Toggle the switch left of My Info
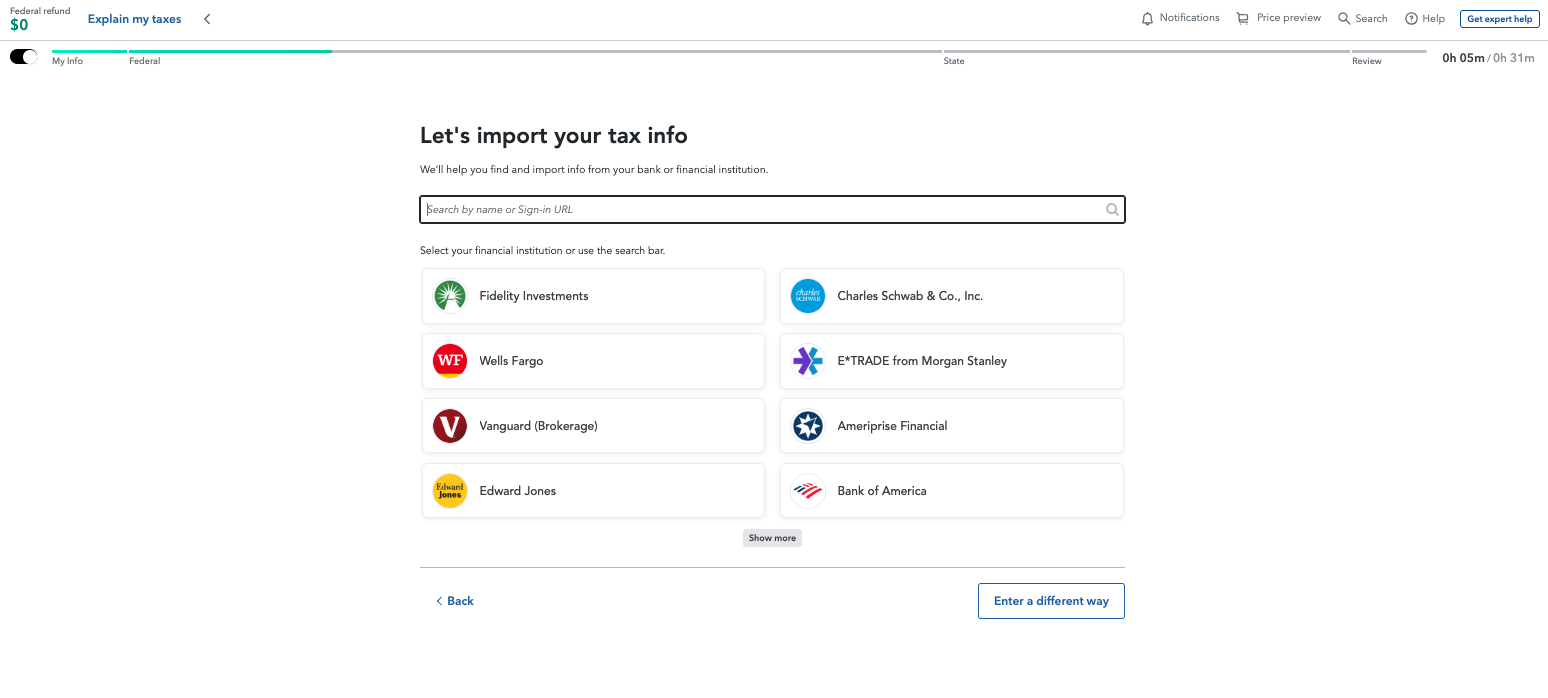 coord(23,57)
